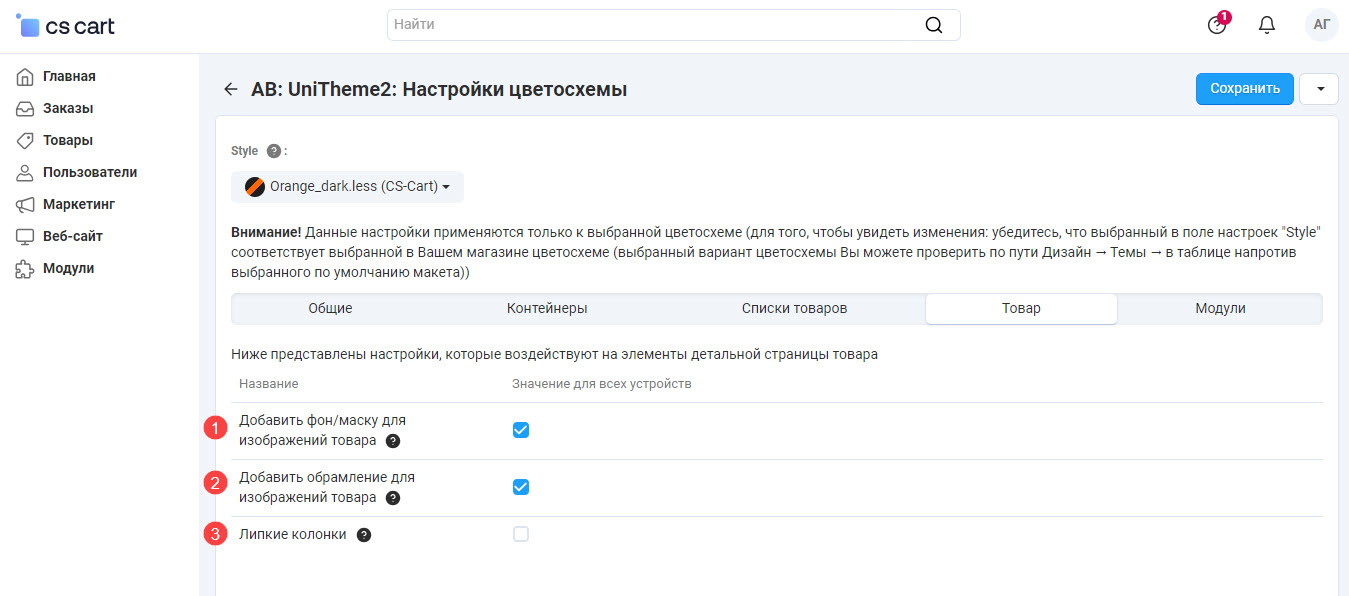Click help icon for Добавить фон/маску setting
This screenshot has height=596, width=1349.
click(x=393, y=441)
